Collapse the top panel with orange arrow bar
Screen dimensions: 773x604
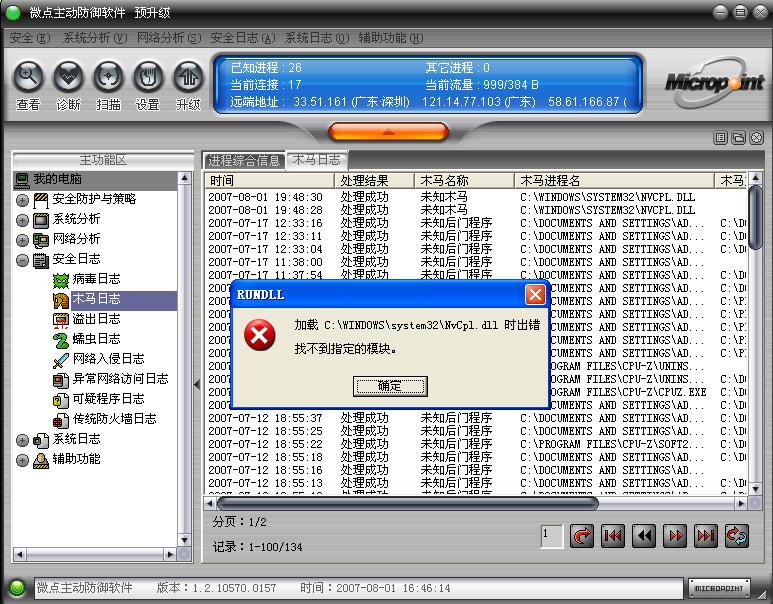pyautogui.click(x=388, y=132)
